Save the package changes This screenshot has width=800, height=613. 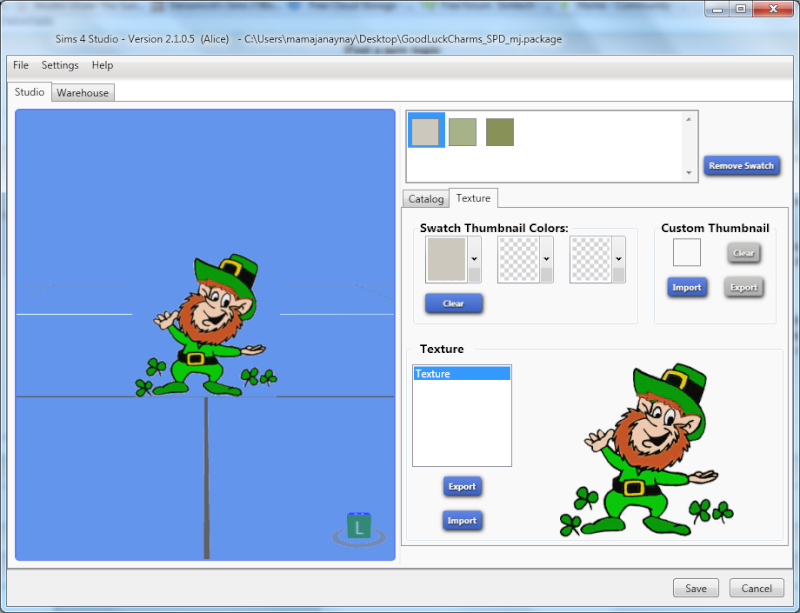click(695, 588)
